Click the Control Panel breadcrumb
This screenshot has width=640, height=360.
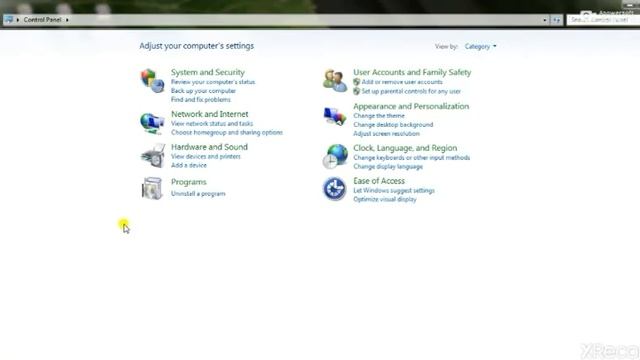(42, 20)
